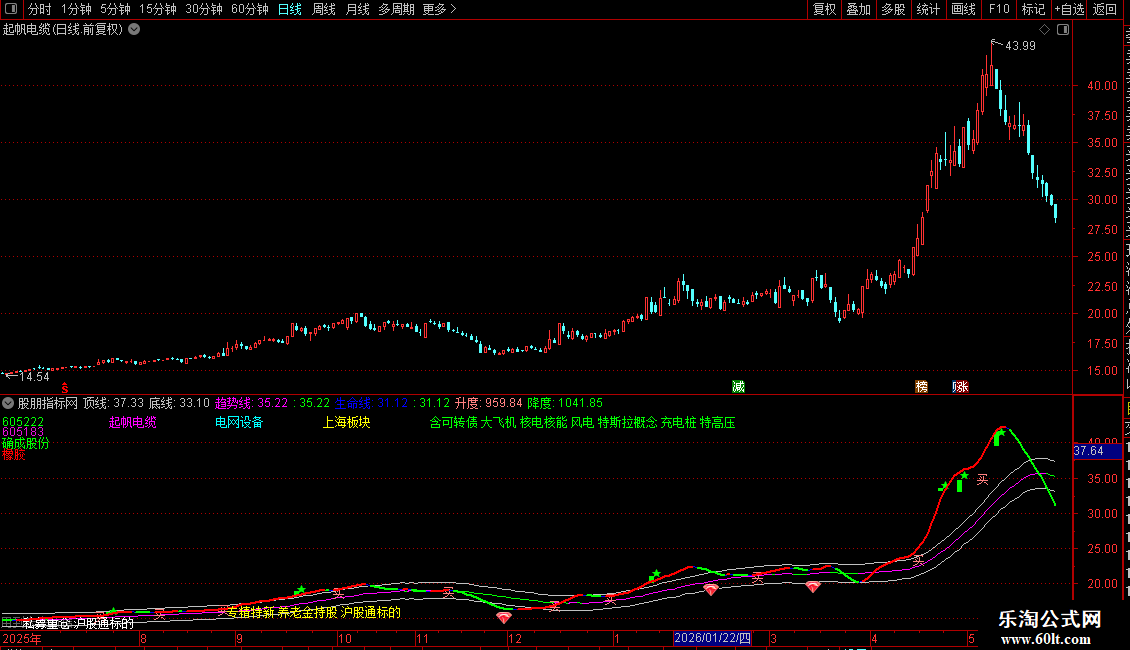Switch to the 月线 chart
1130x650 pixels.
[x=357, y=9]
